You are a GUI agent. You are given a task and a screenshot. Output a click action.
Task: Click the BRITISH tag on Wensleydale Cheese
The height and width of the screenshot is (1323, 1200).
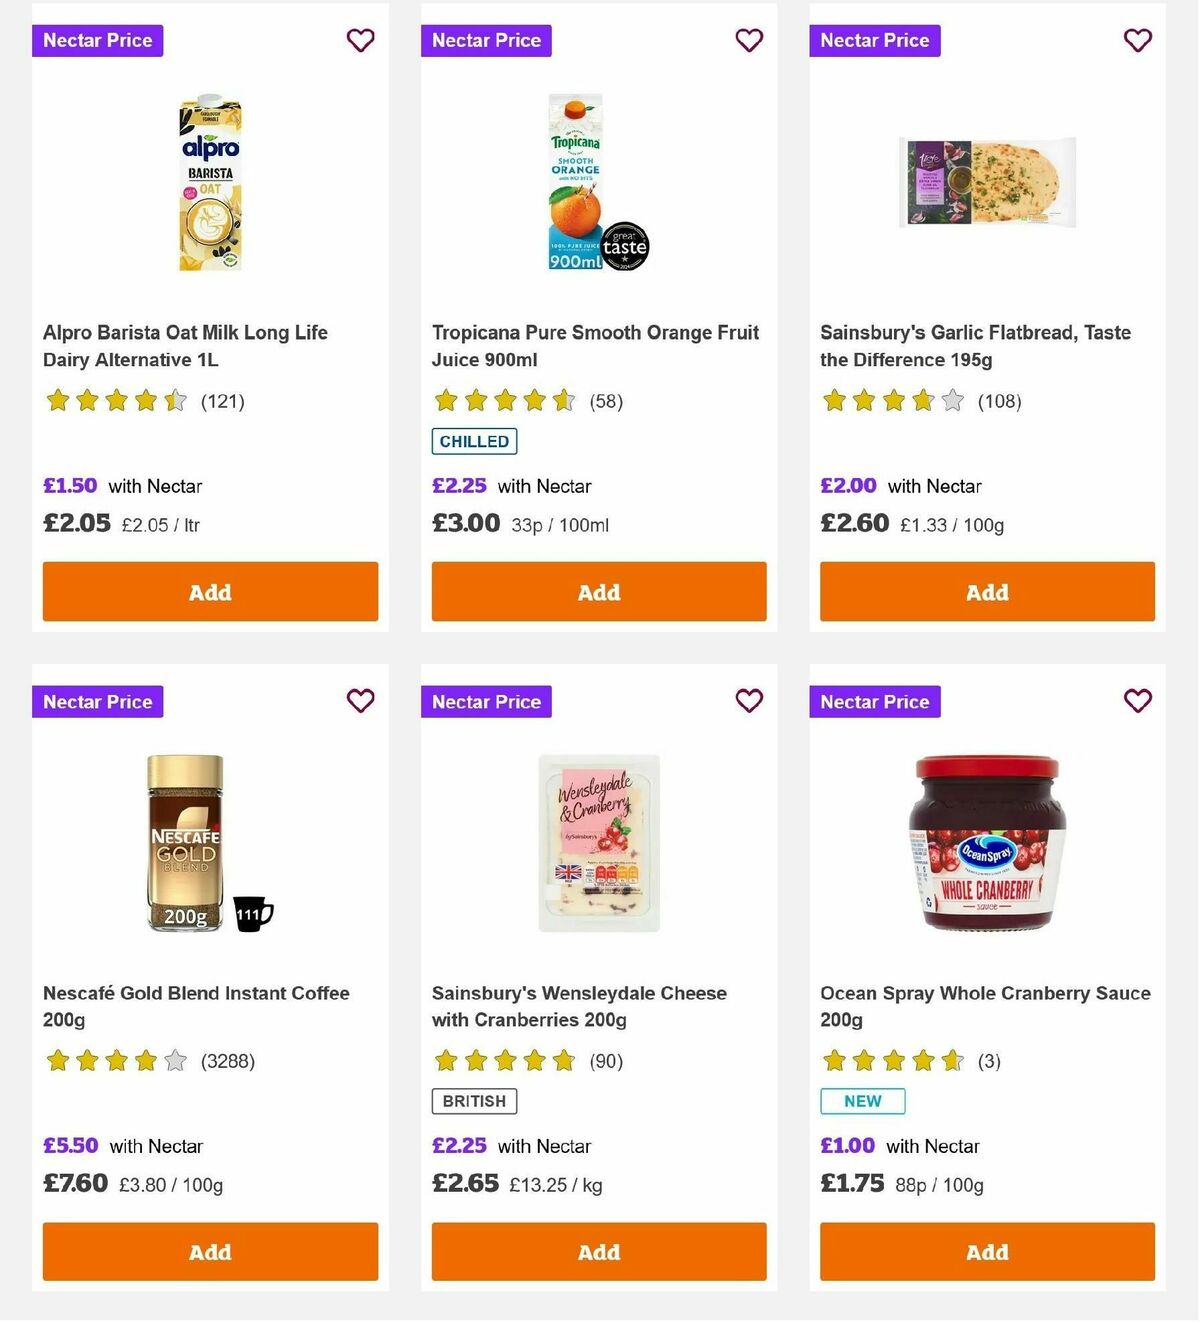pyautogui.click(x=473, y=1101)
